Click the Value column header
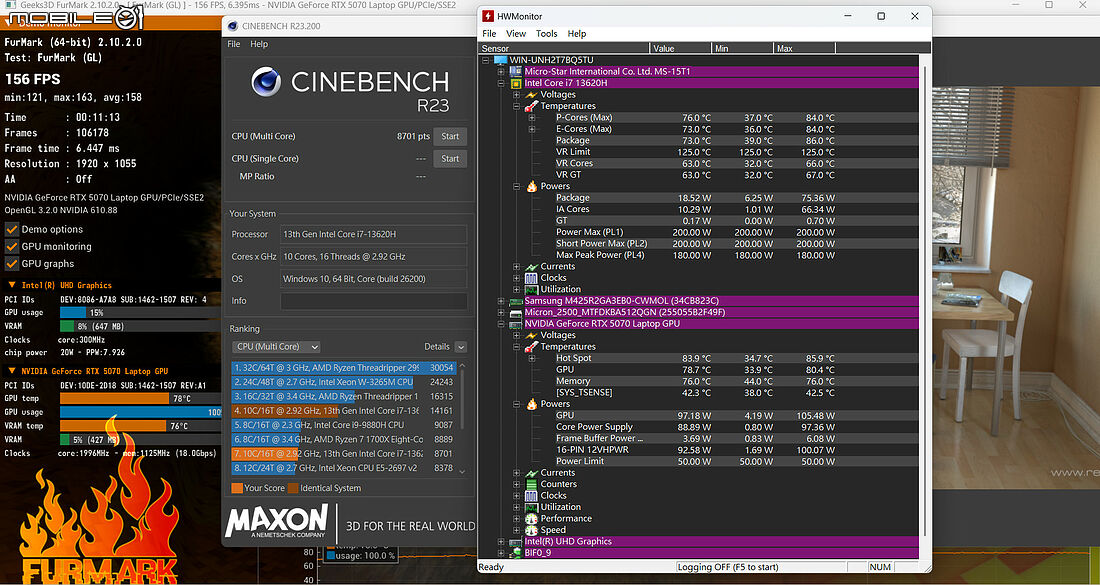Viewport: 1100px width, 585px height. coord(680,48)
